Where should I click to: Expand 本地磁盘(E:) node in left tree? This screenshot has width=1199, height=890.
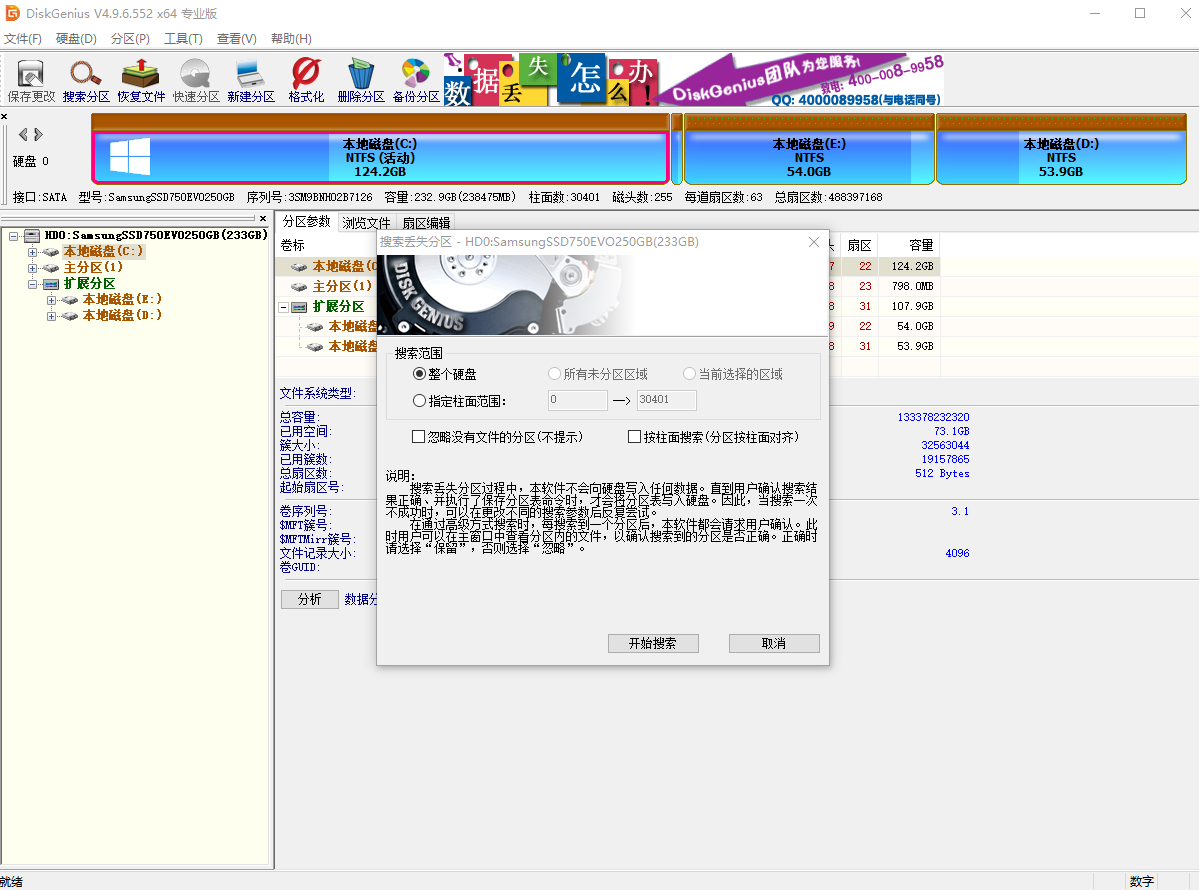point(51,300)
